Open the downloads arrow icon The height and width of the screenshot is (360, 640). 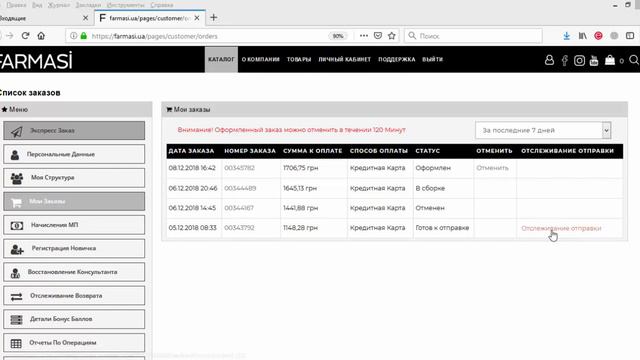[x=567, y=36]
